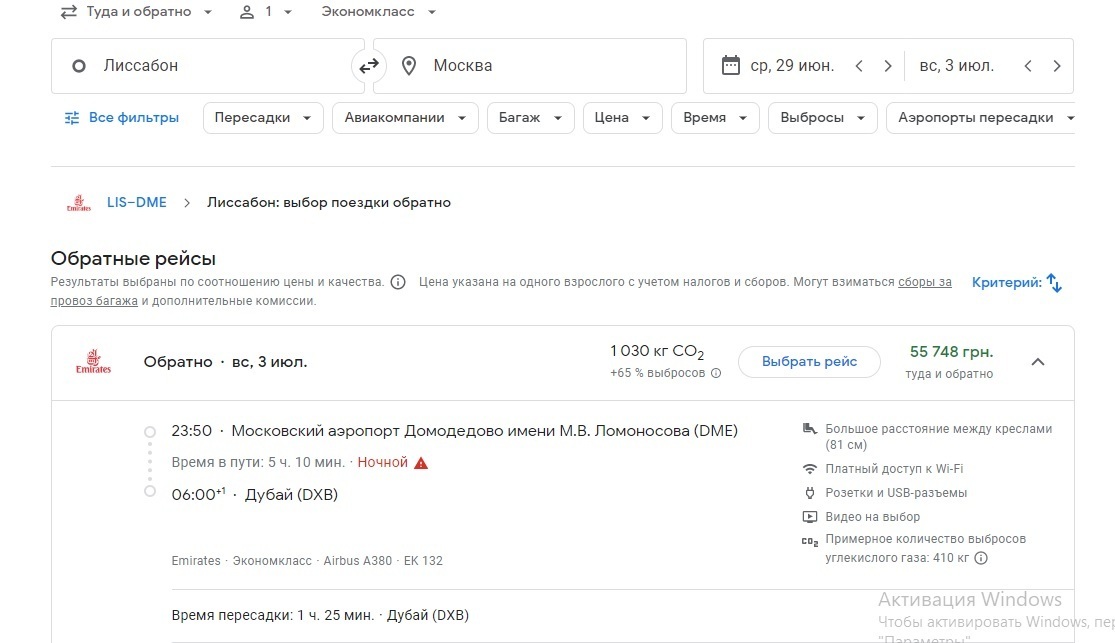This screenshot has width=1115, height=643.
Task: Open the Выбросы filter dropdown
Action: pos(823,118)
